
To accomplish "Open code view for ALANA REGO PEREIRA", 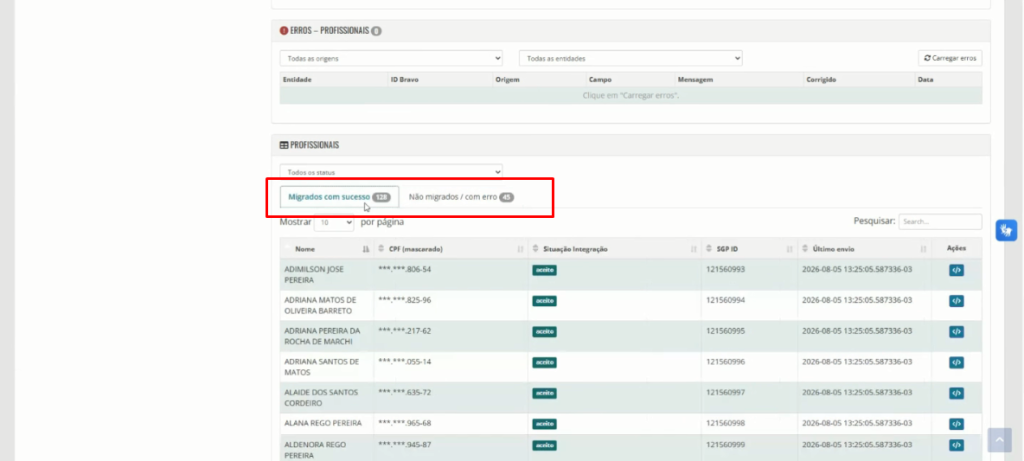I will 956,424.
